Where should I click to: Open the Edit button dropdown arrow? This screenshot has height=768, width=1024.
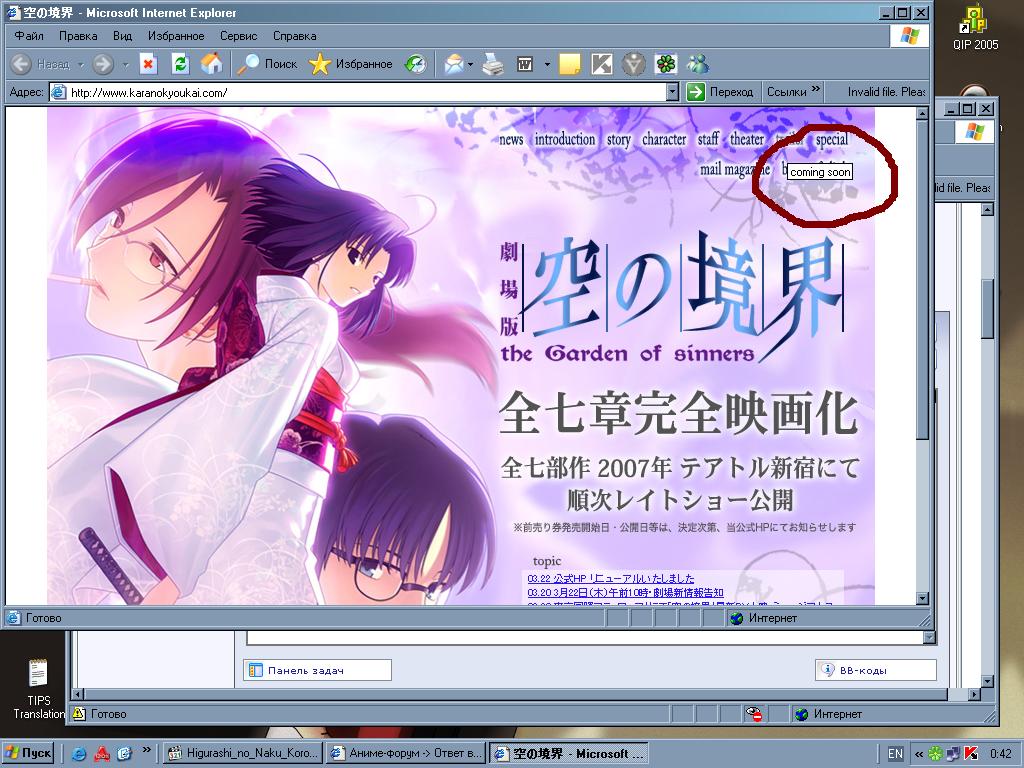click(547, 64)
